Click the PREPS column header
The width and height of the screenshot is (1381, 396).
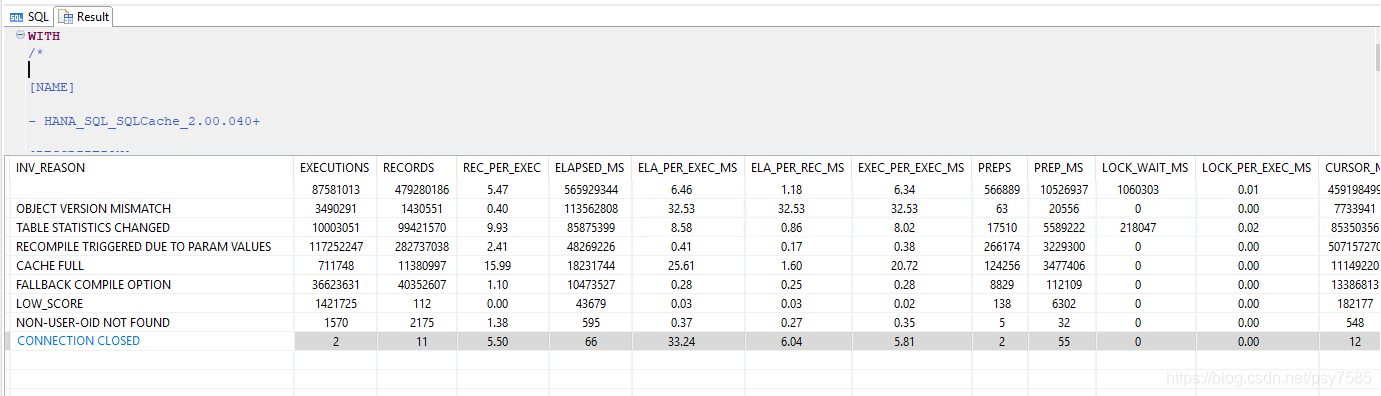995,167
